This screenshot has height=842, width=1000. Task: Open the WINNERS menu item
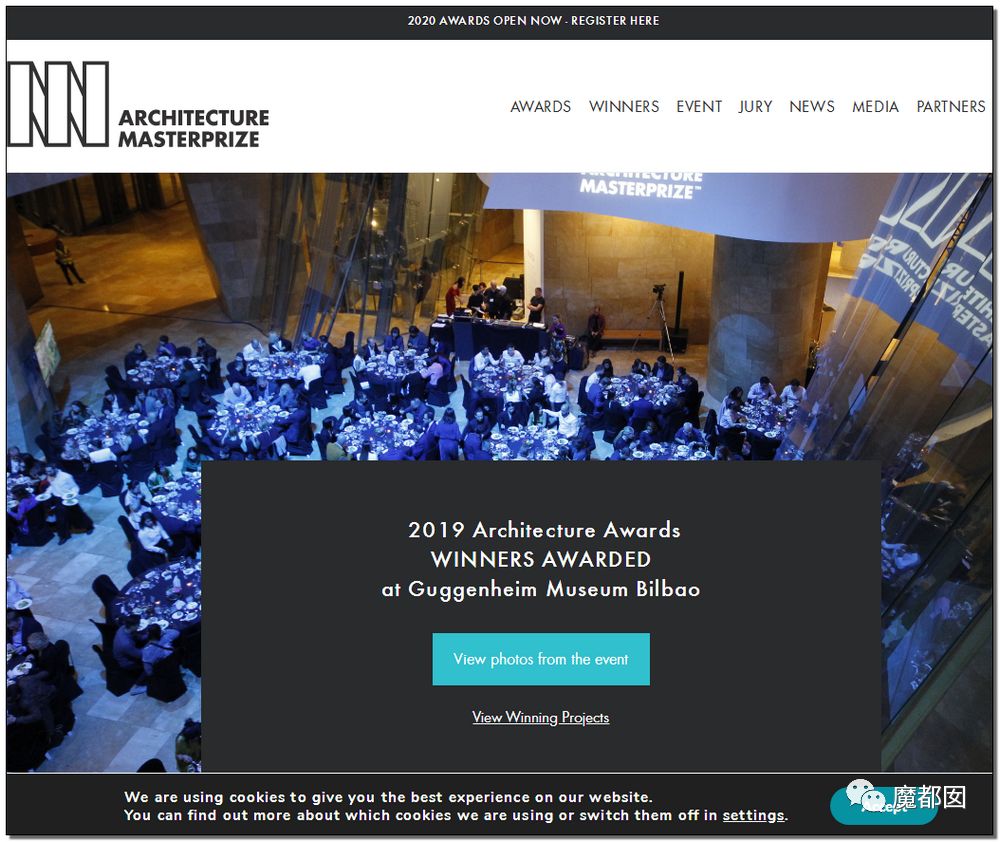coord(624,107)
